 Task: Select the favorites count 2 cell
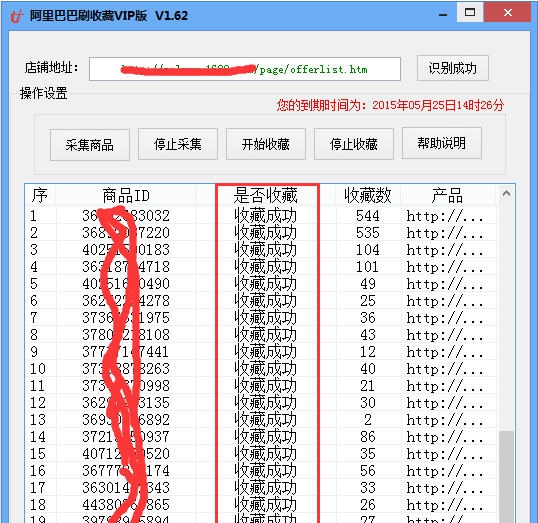click(x=368, y=420)
